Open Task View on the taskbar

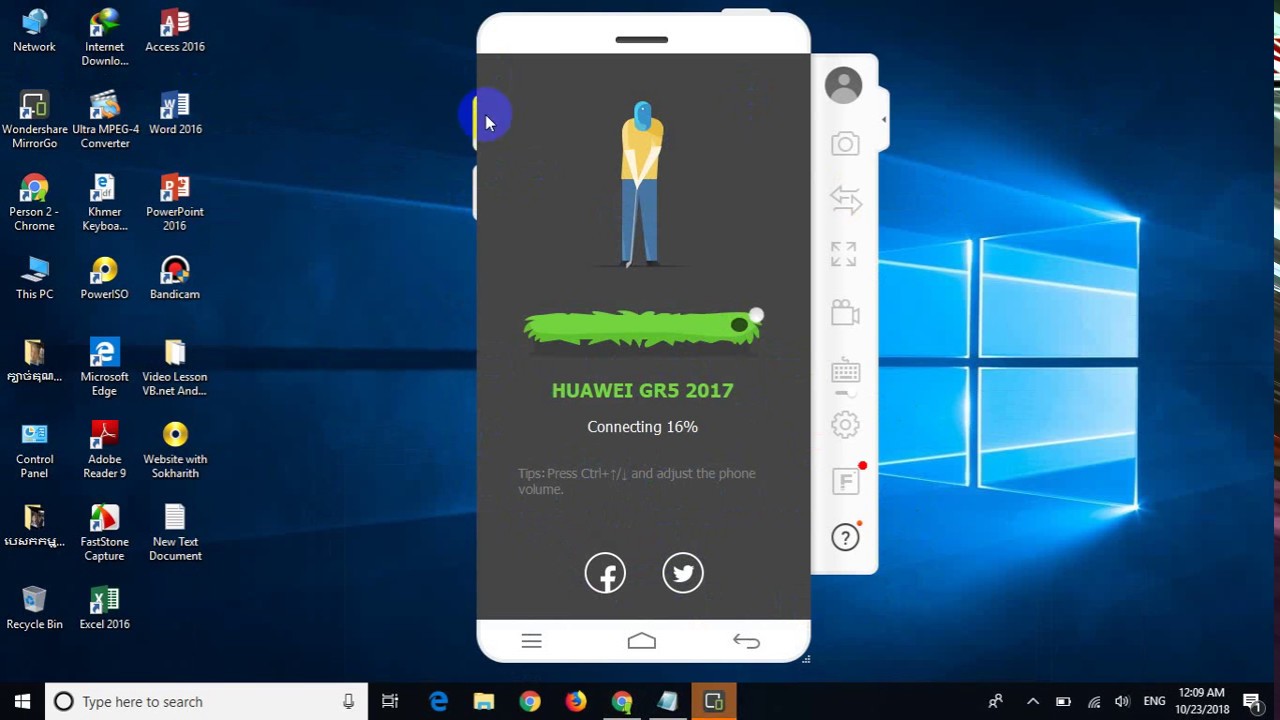pyautogui.click(x=390, y=701)
